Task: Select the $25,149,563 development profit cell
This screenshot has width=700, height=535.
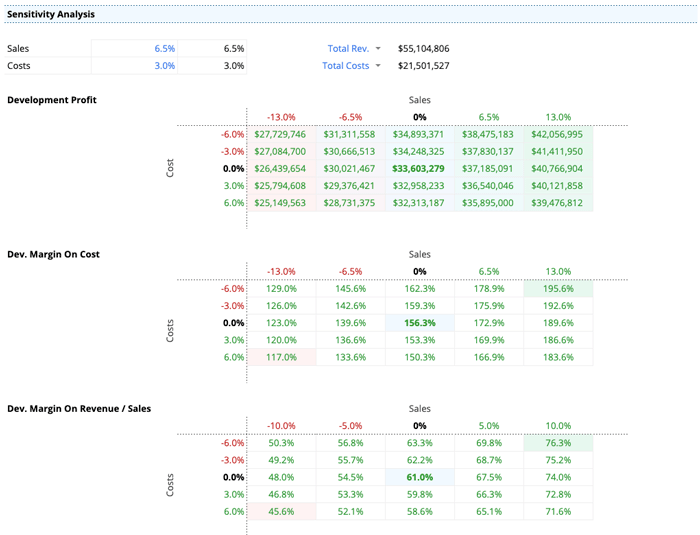Action: 280,203
